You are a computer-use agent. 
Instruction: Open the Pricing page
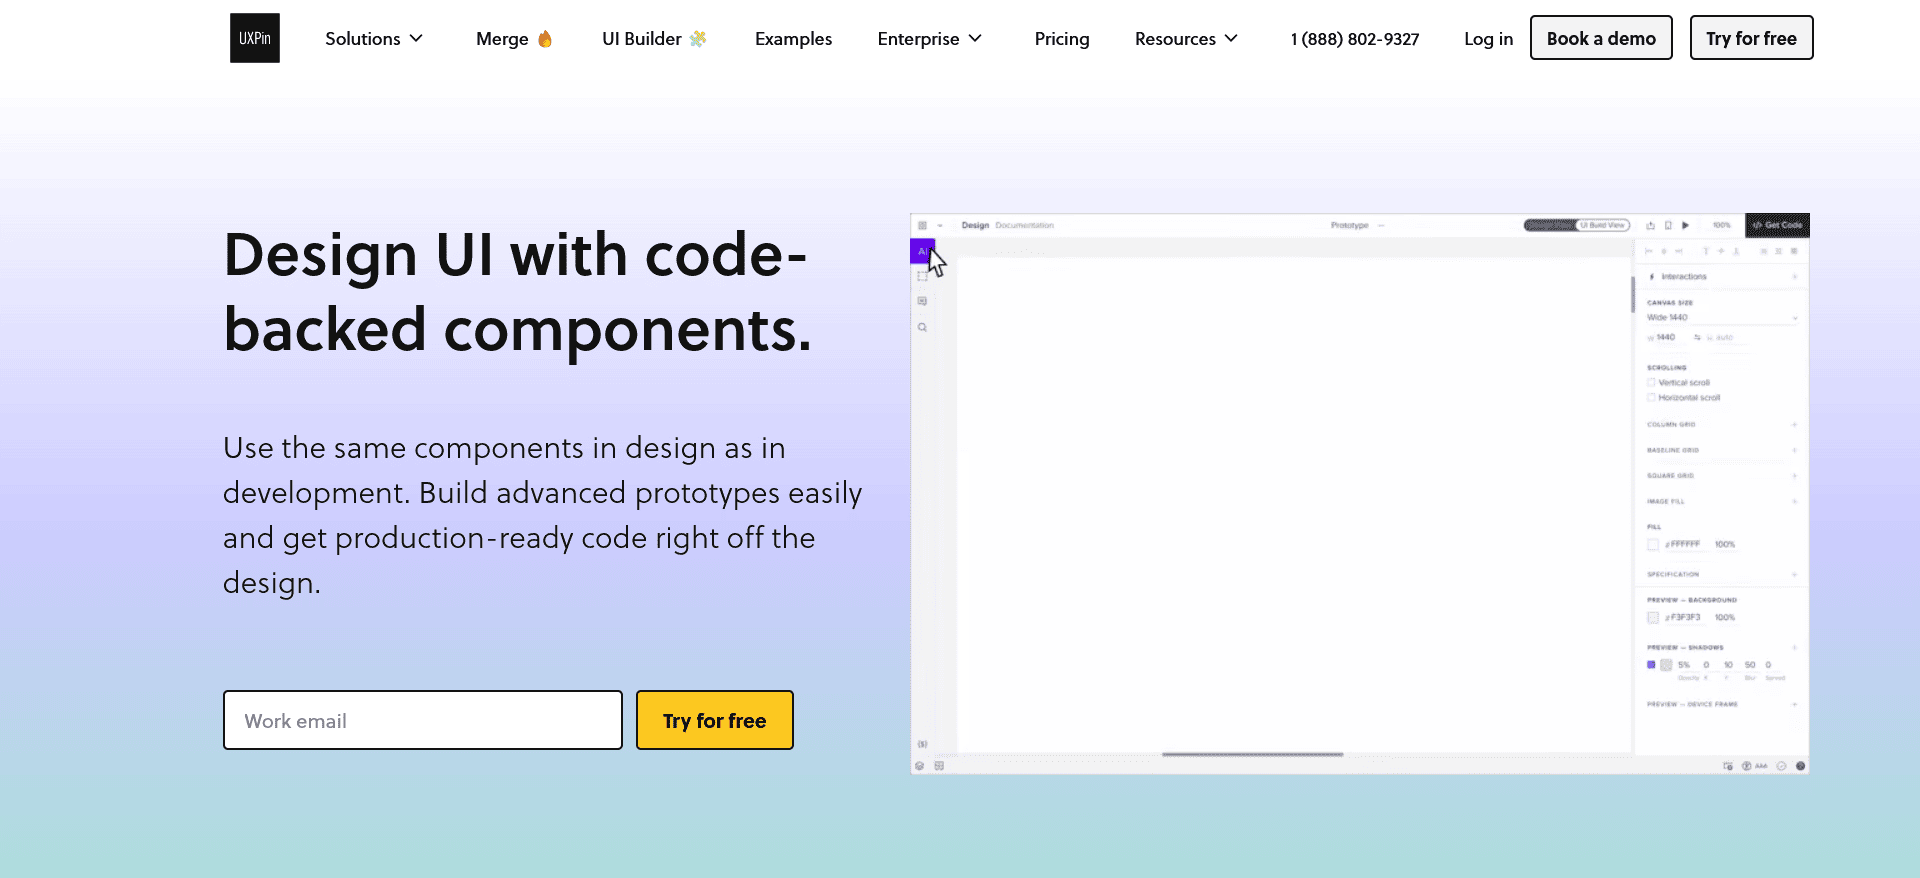click(x=1062, y=39)
